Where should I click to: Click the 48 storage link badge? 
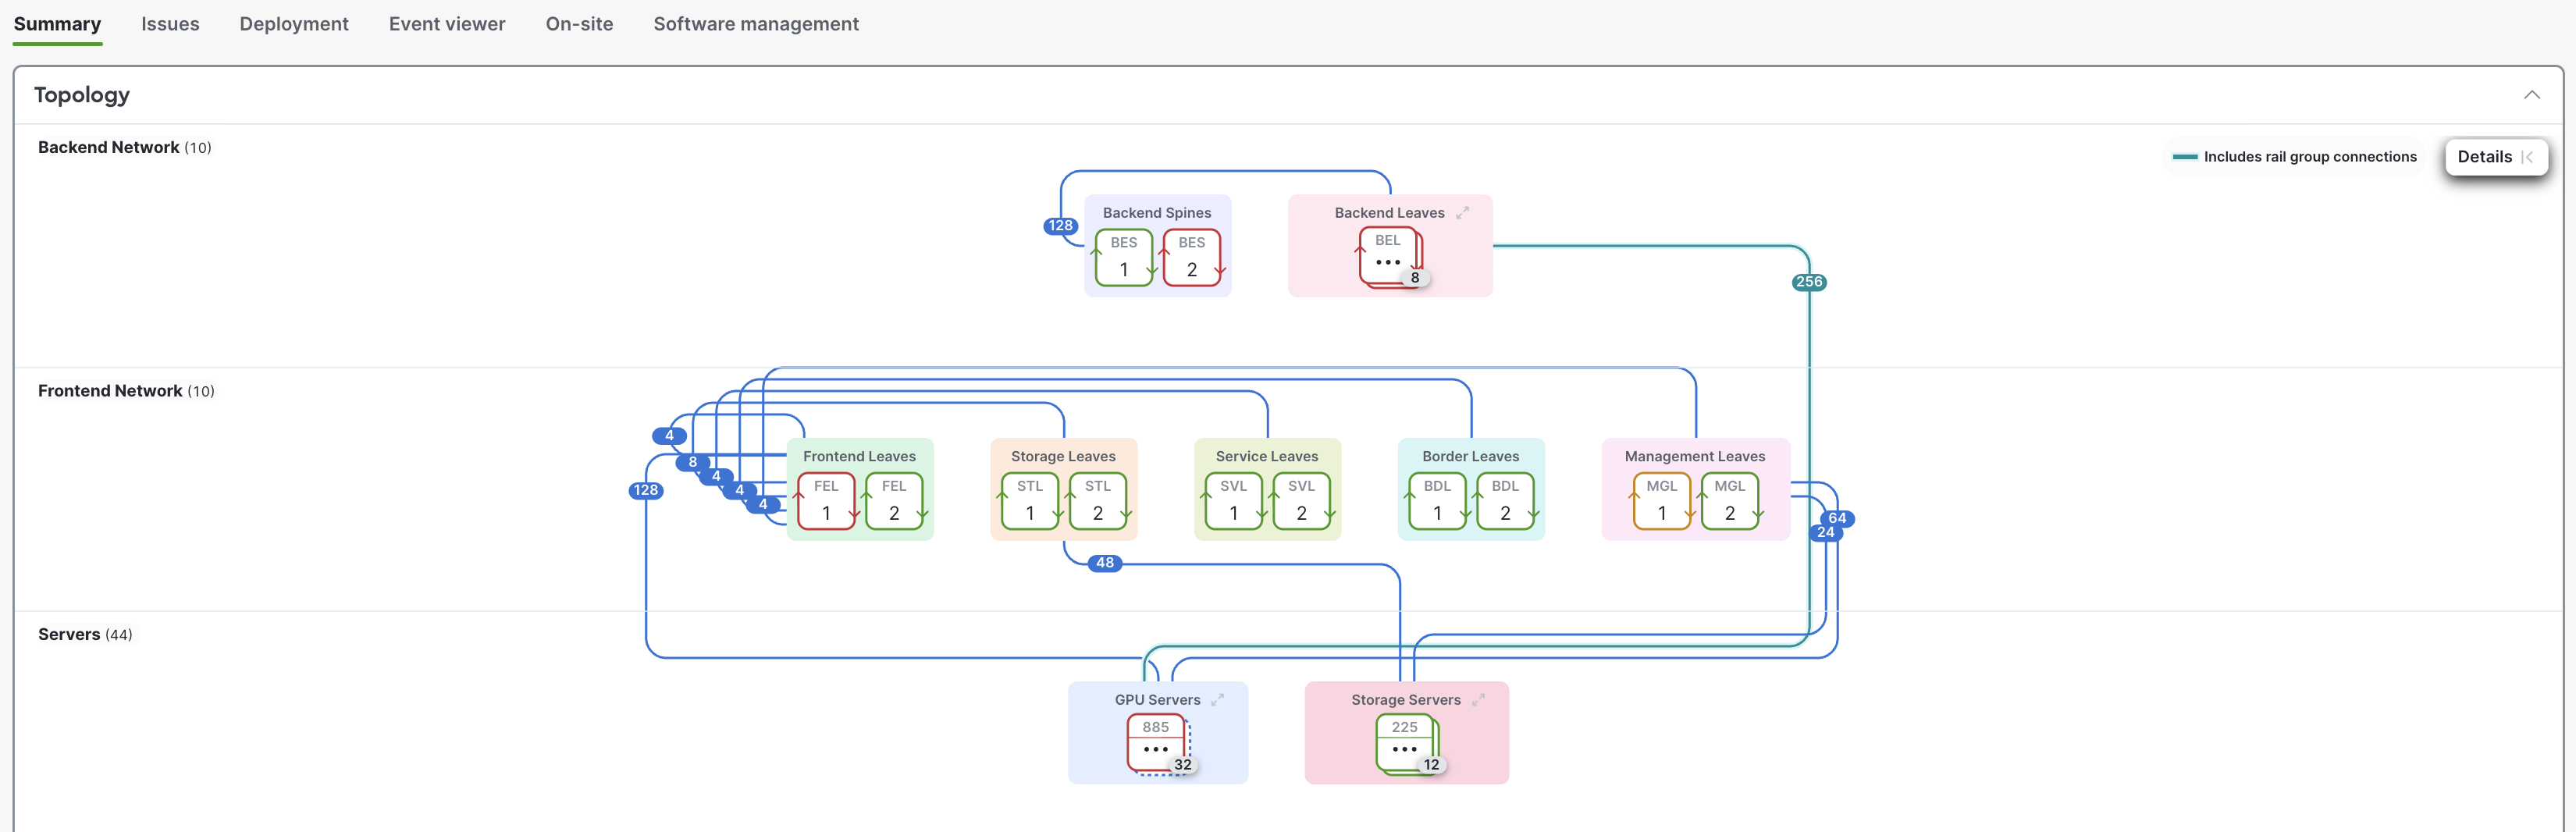(x=1104, y=563)
